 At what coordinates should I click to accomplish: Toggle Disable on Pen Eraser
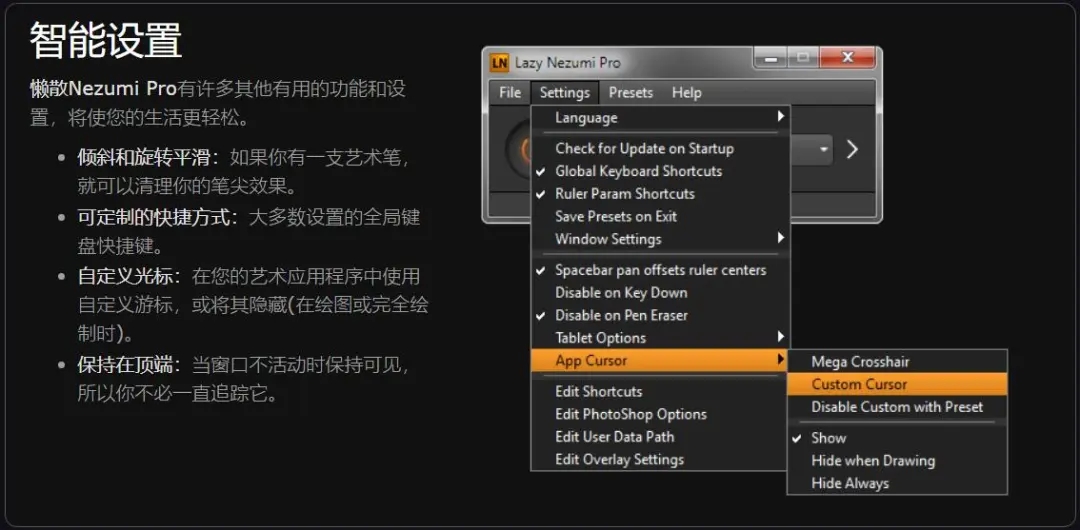tap(661, 315)
